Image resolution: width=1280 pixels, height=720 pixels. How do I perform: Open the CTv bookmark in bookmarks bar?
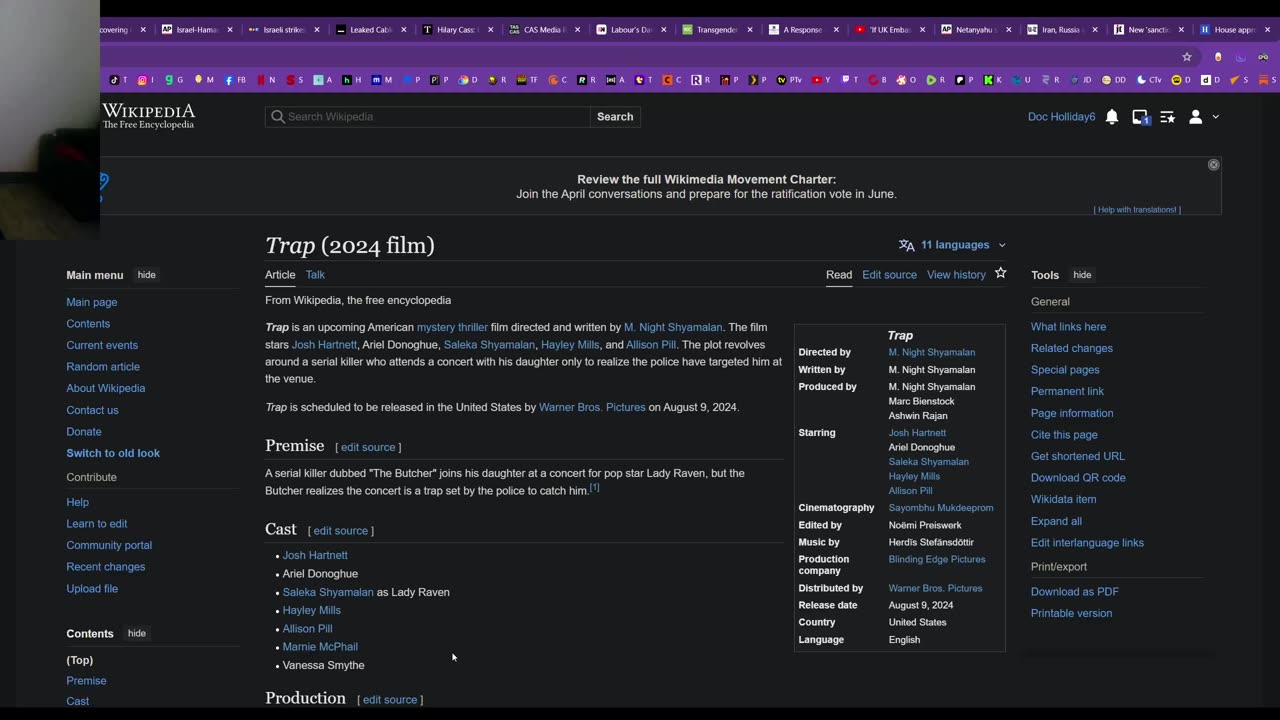tap(1150, 80)
